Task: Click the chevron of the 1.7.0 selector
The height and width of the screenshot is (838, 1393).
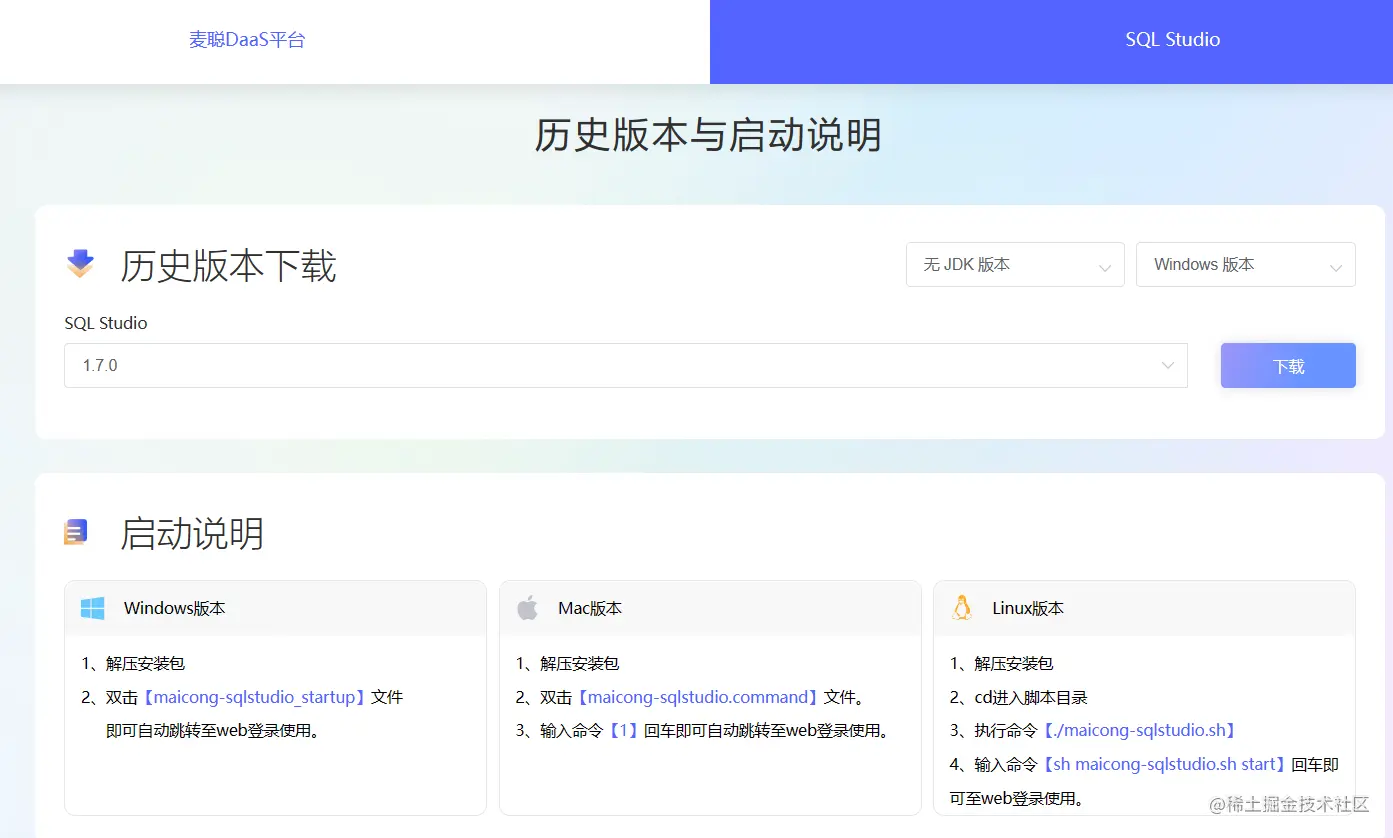Action: pyautogui.click(x=1167, y=366)
